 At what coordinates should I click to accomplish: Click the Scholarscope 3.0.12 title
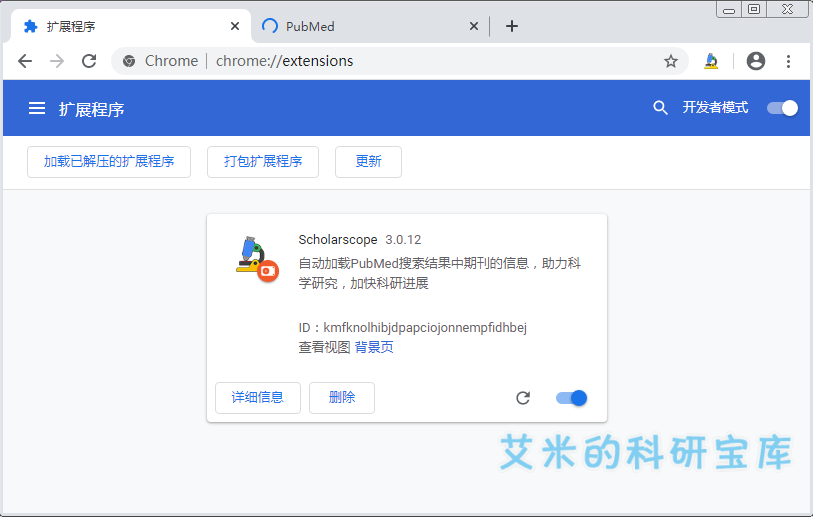click(360, 240)
